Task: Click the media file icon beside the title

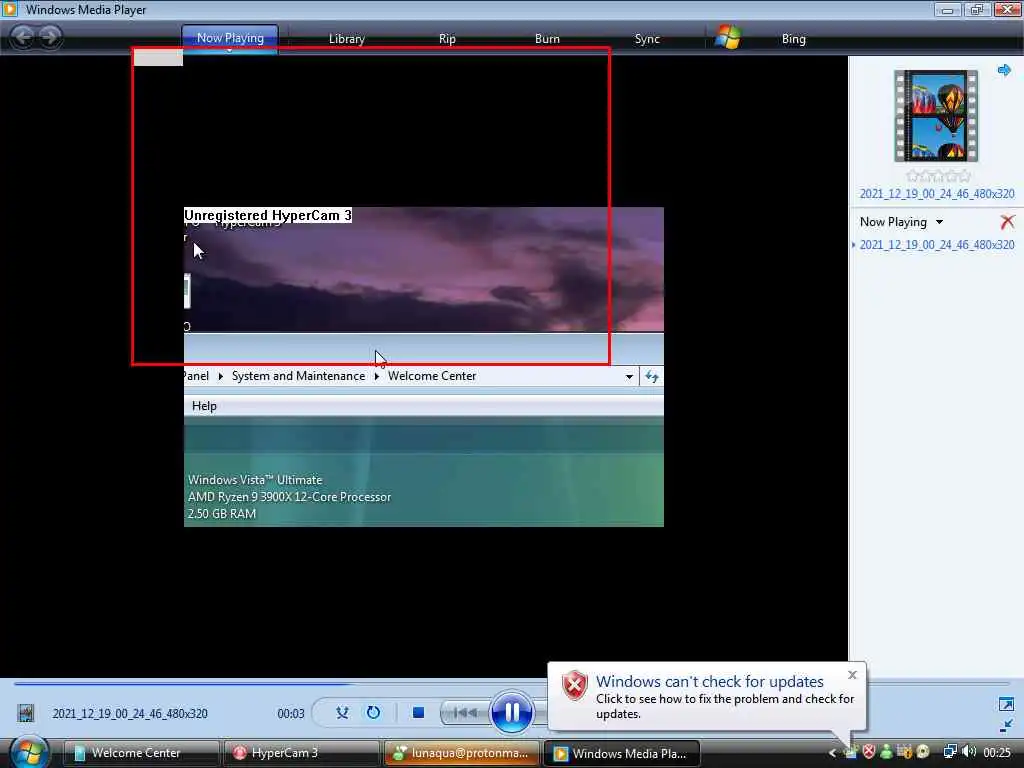Action: tap(25, 713)
